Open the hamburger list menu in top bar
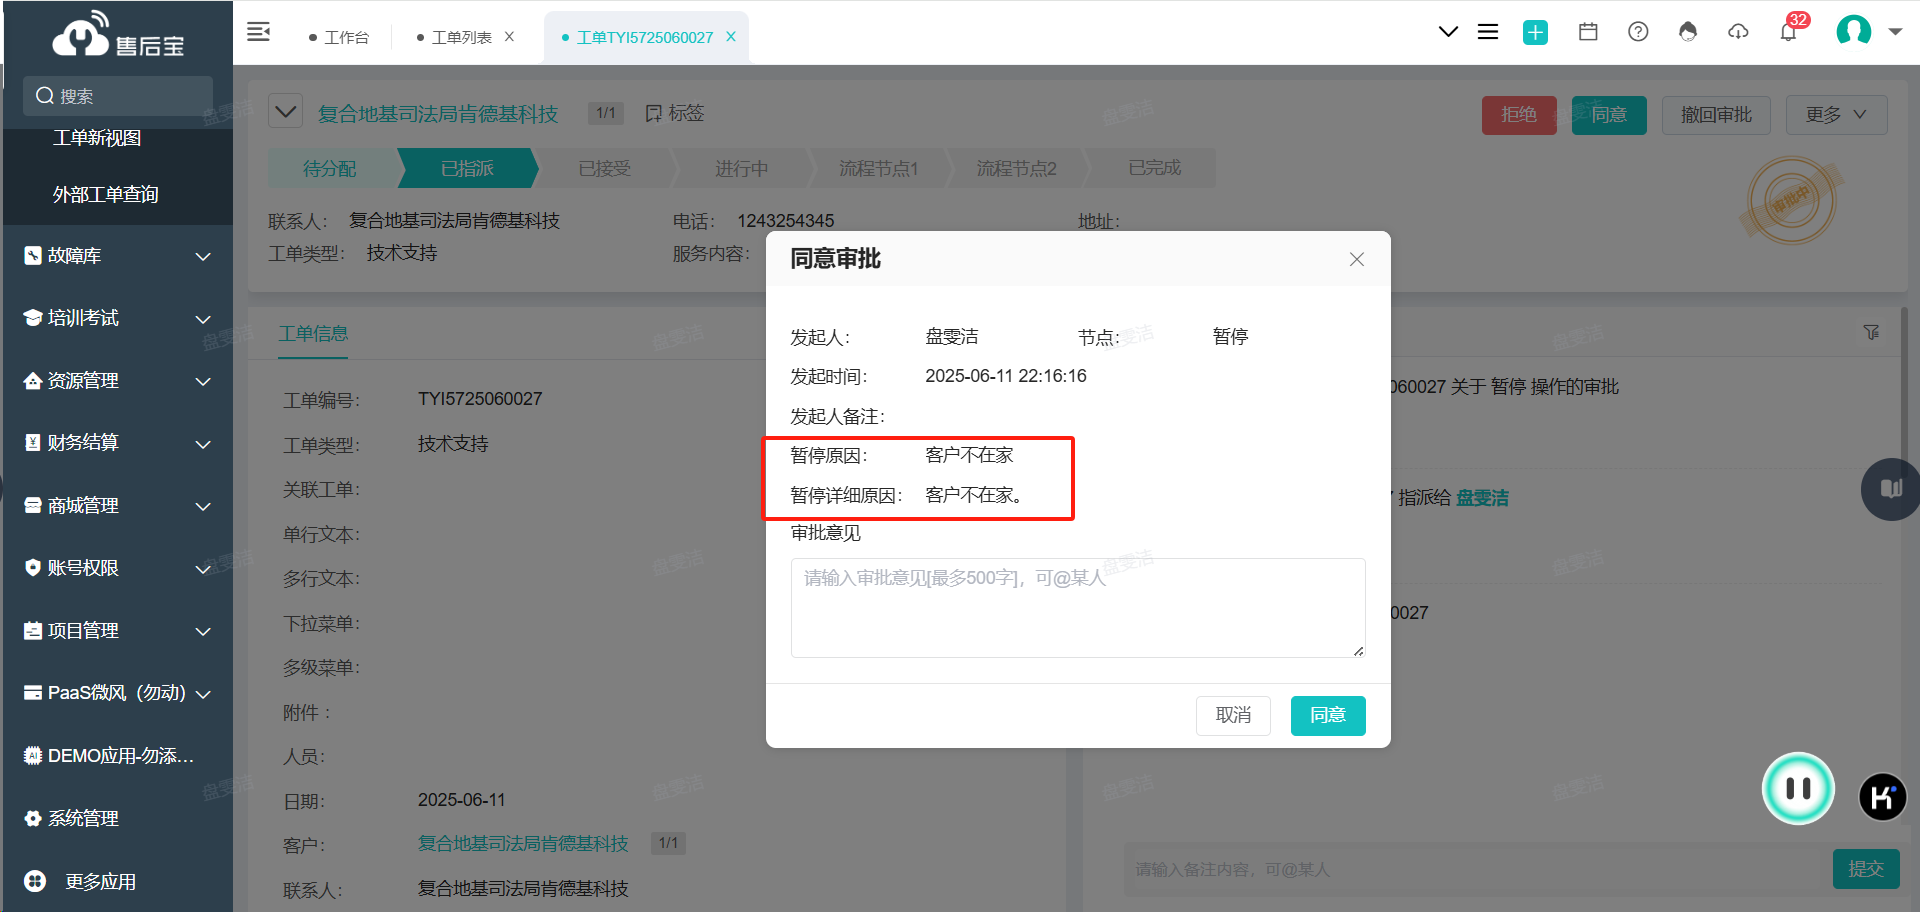Viewport: 1920px width, 912px height. (1488, 32)
